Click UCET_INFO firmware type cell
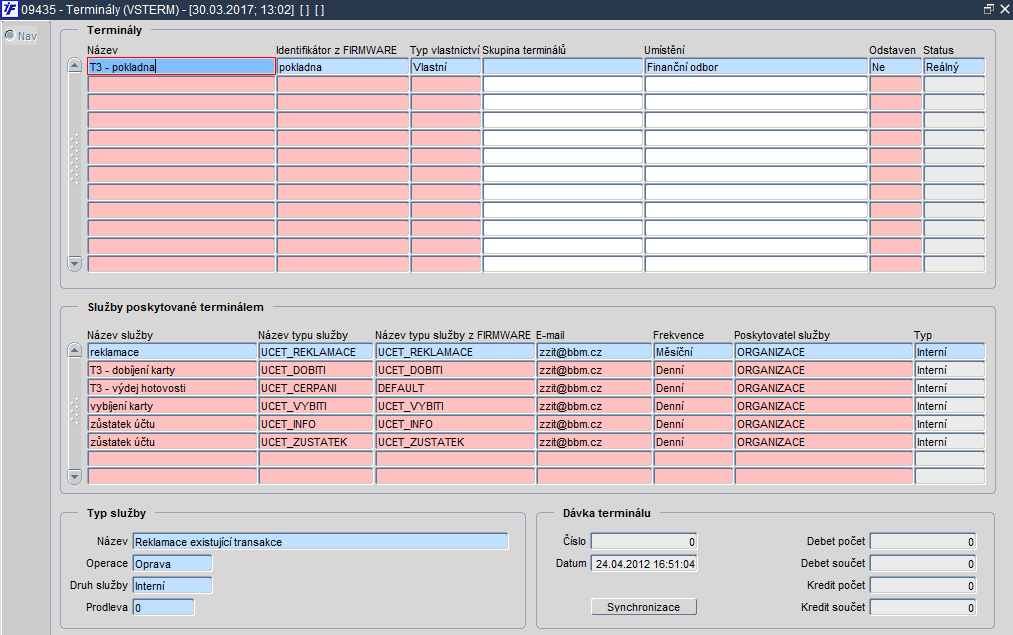1013x635 pixels. (455, 424)
